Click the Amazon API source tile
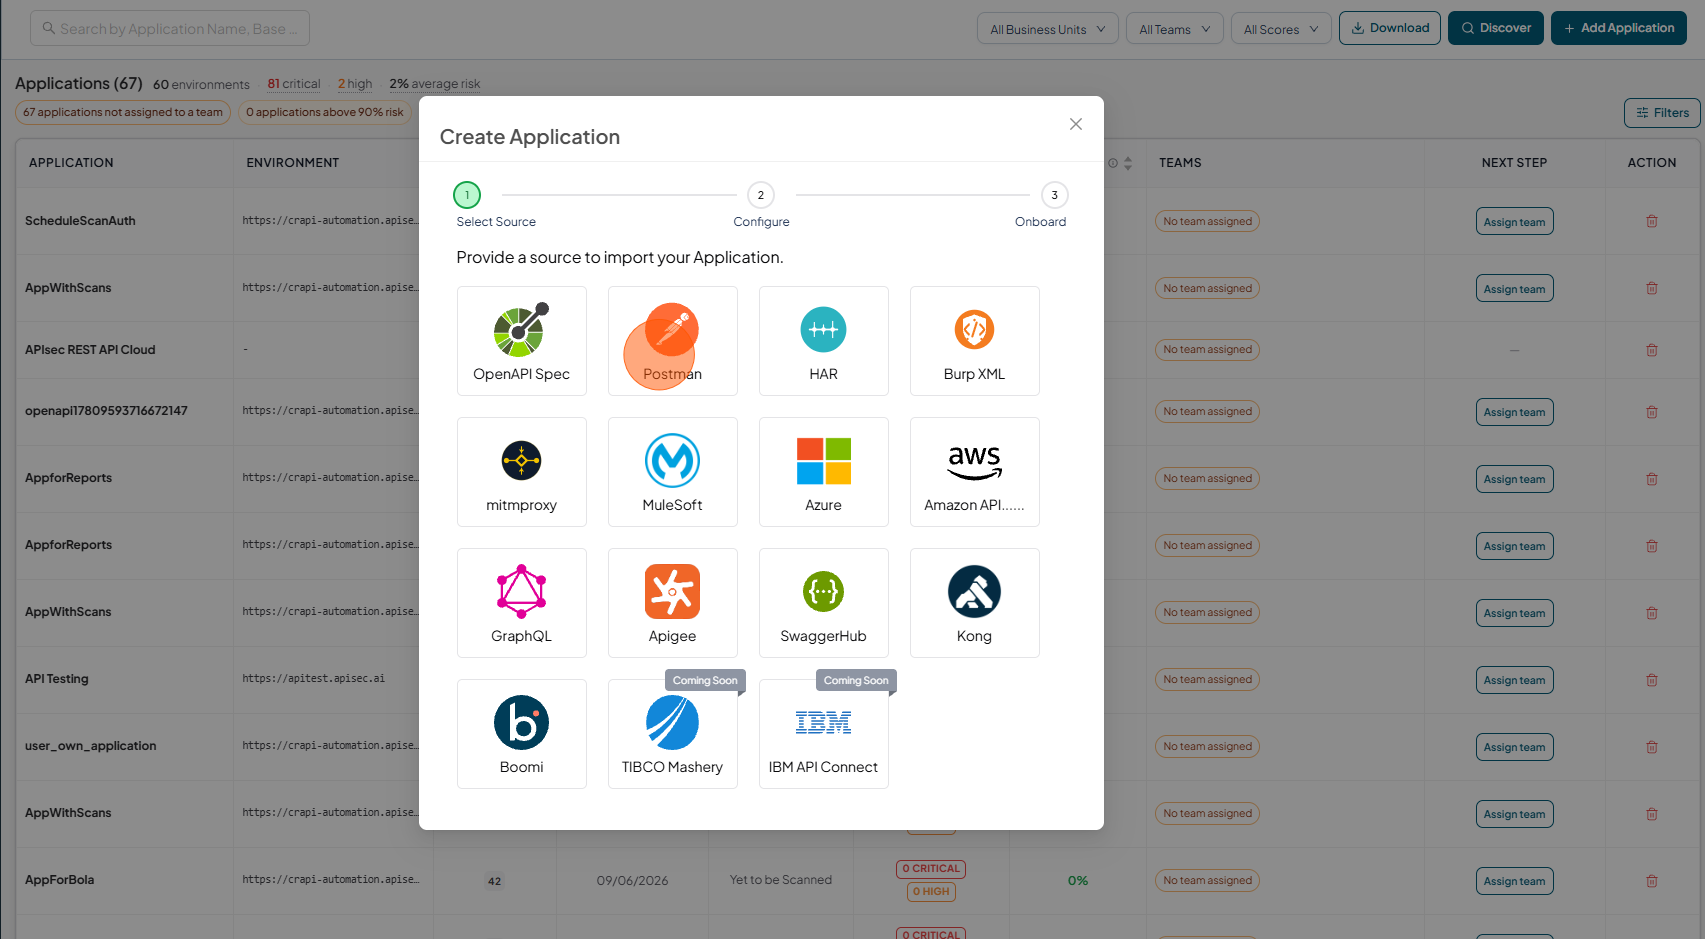This screenshot has height=939, width=1705. (x=974, y=472)
